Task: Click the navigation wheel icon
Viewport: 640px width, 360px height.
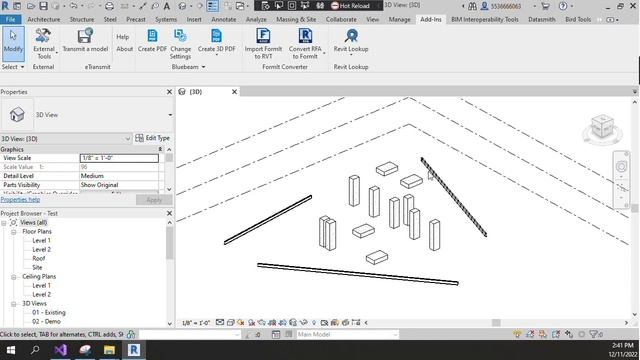Action: point(621,166)
